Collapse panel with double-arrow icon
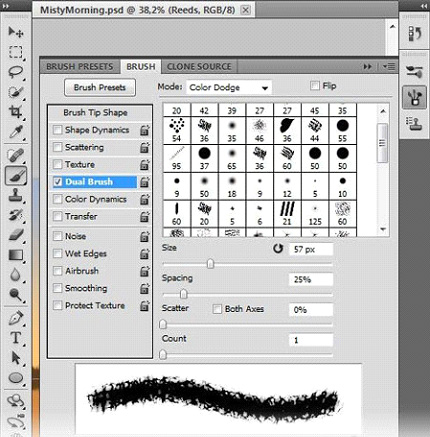430x437 pixels. click(x=367, y=67)
